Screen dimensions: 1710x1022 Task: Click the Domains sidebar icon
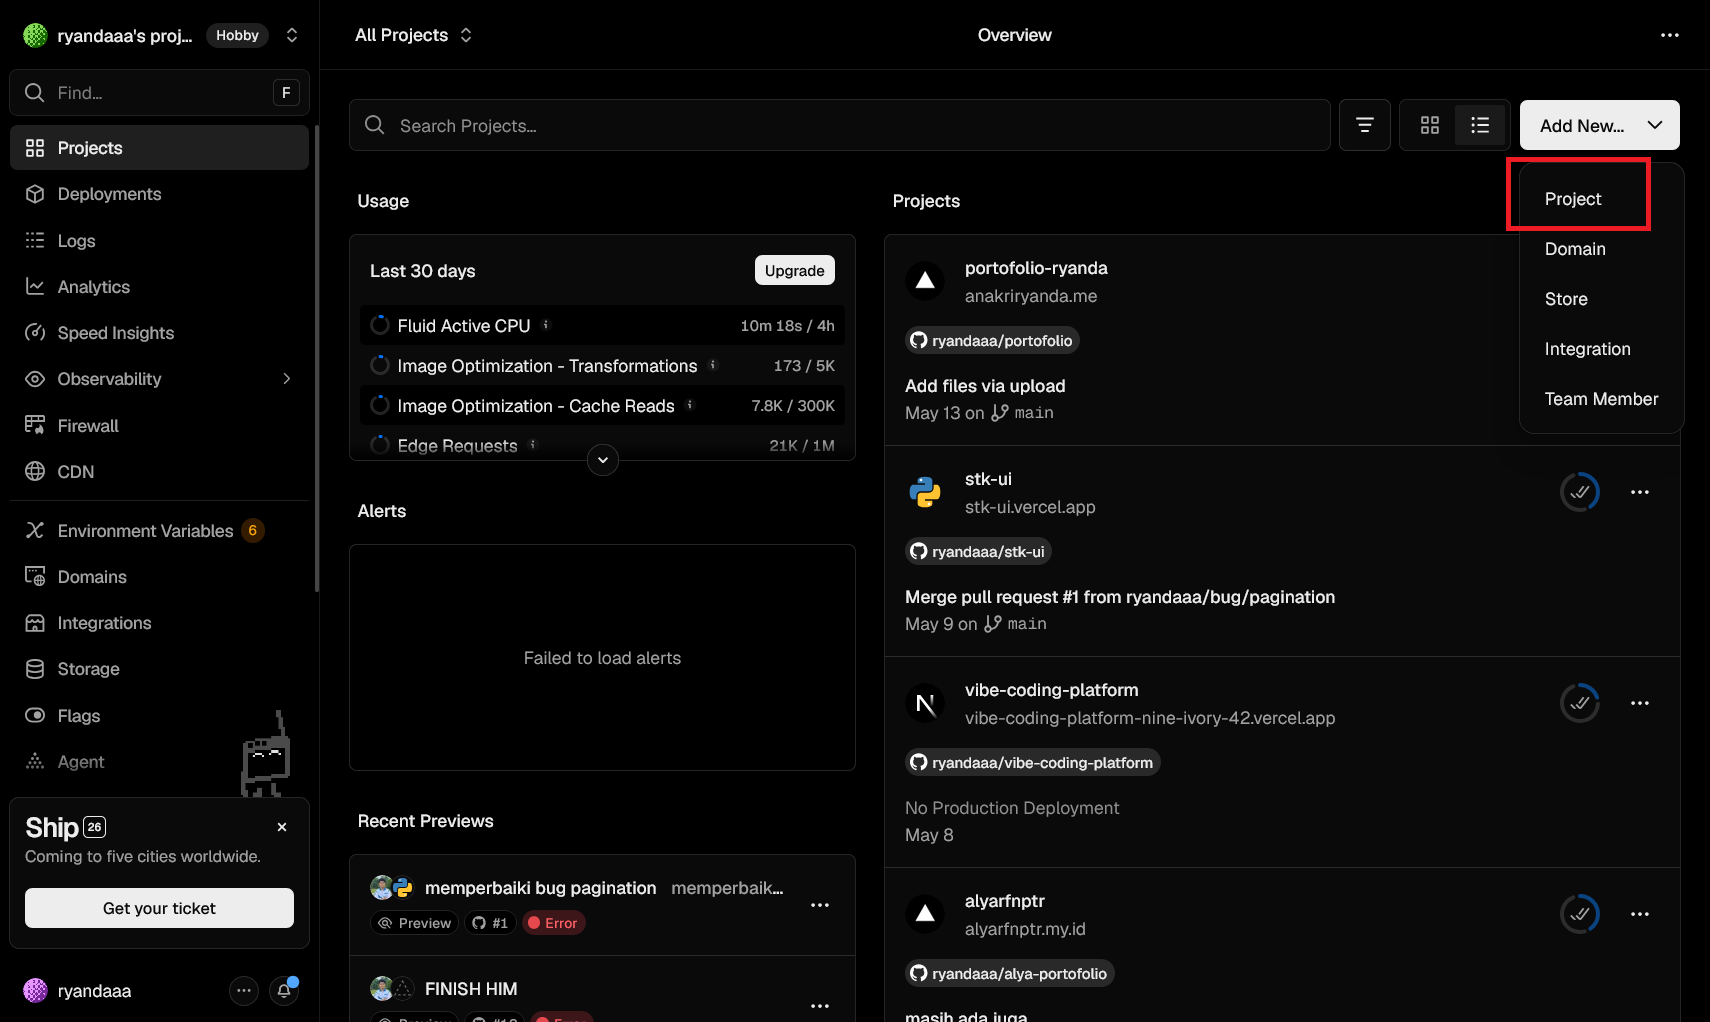35,577
